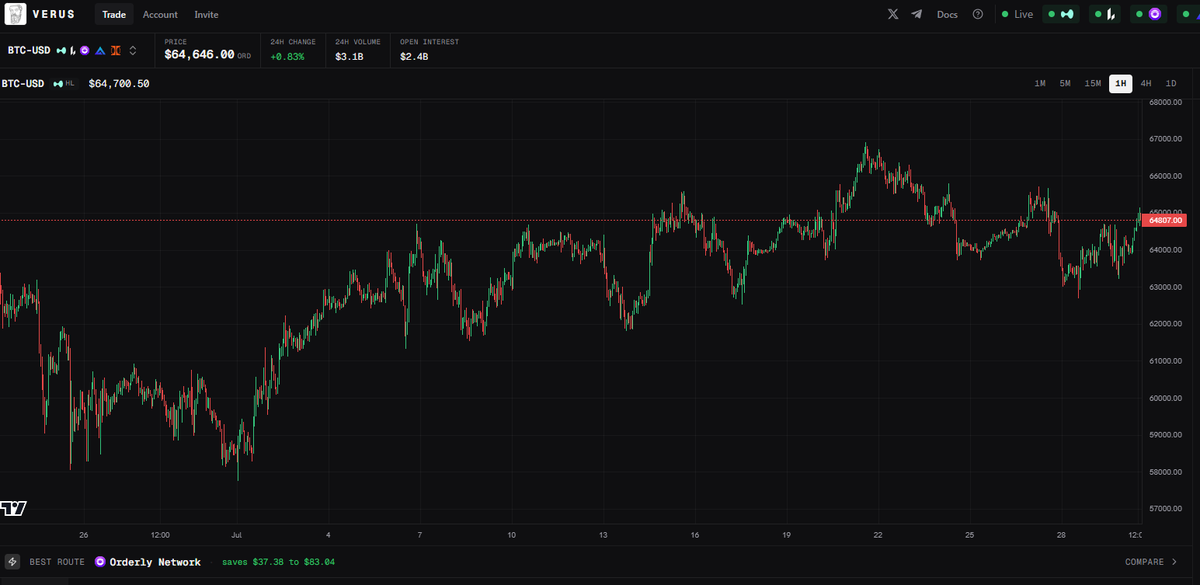Select the 1D chart timeframe
This screenshot has width=1200, height=585.
tap(1171, 84)
